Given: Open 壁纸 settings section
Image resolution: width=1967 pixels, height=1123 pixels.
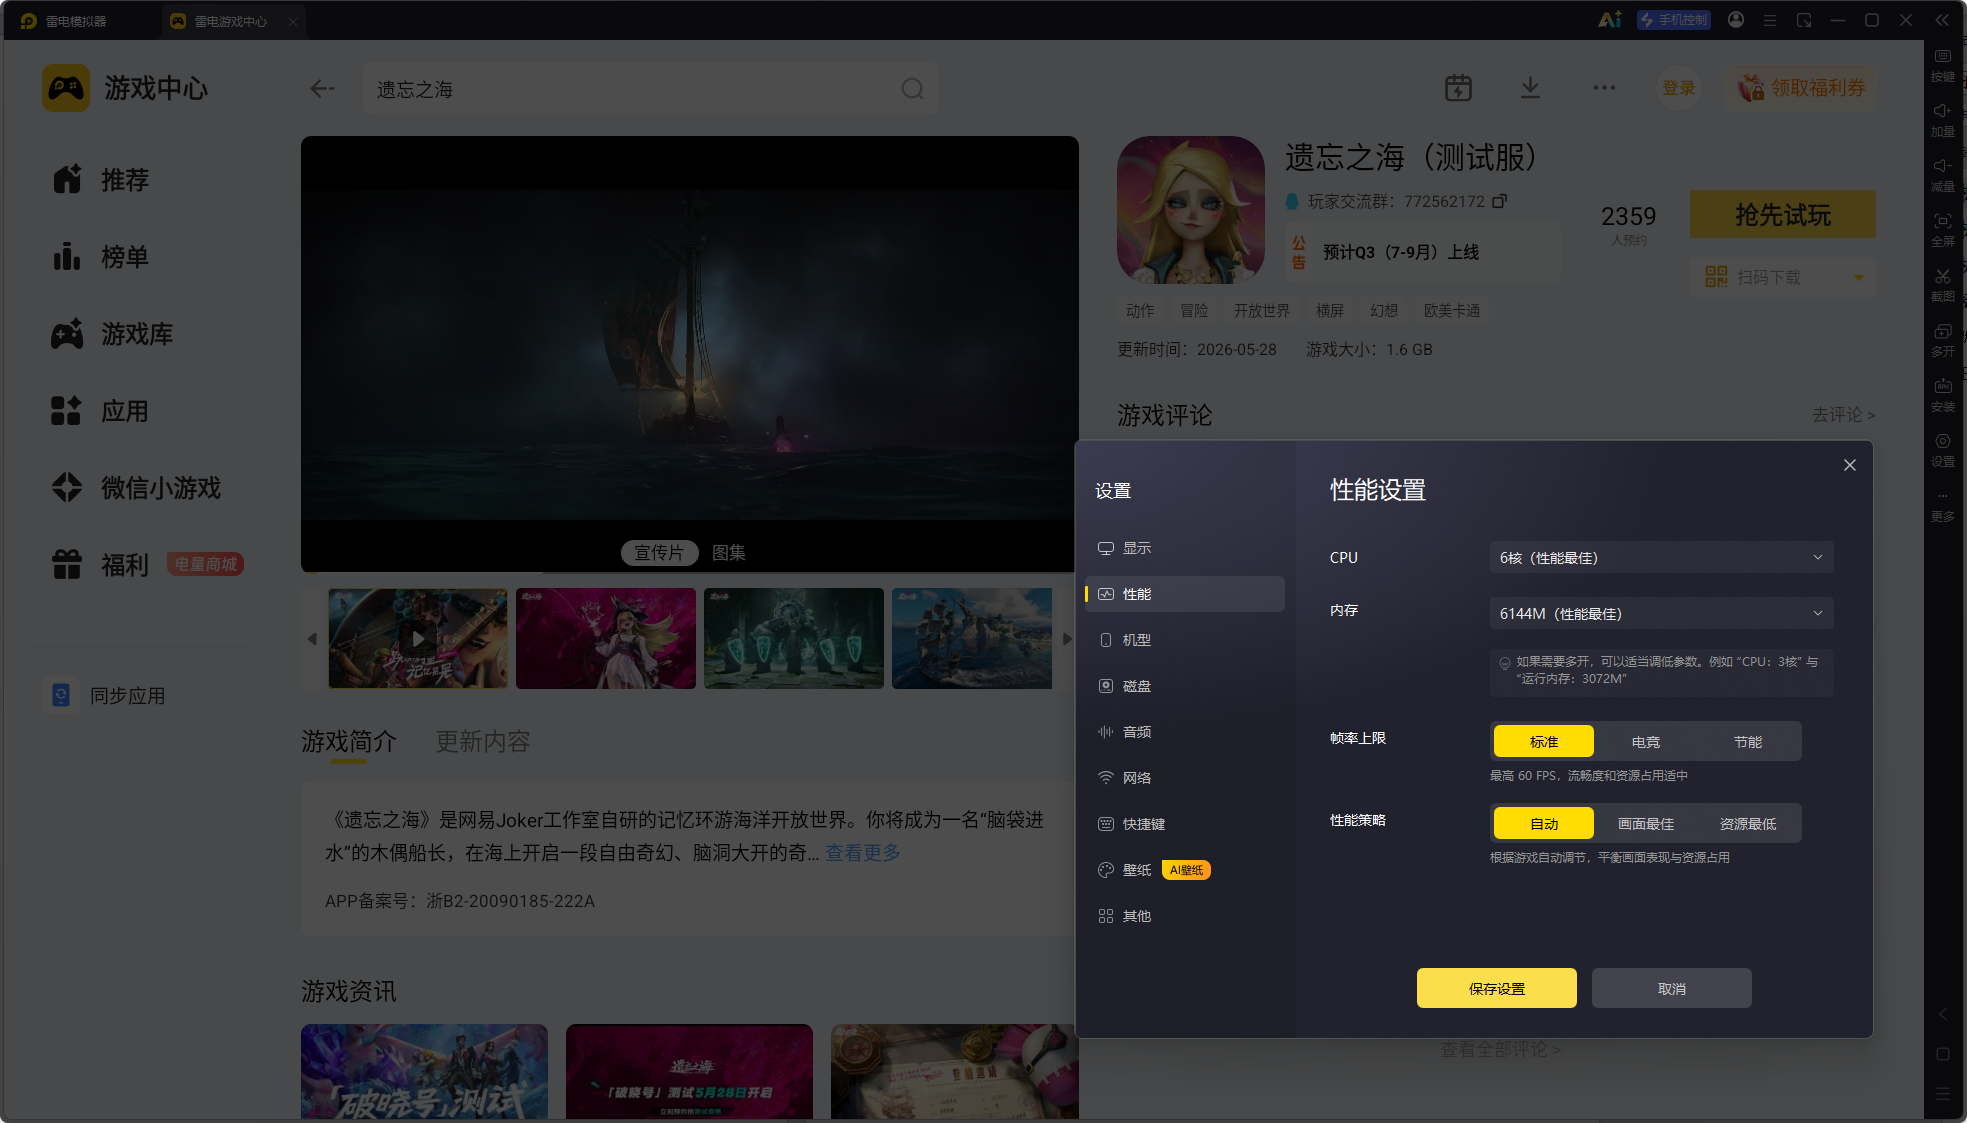Looking at the screenshot, I should point(1185,870).
